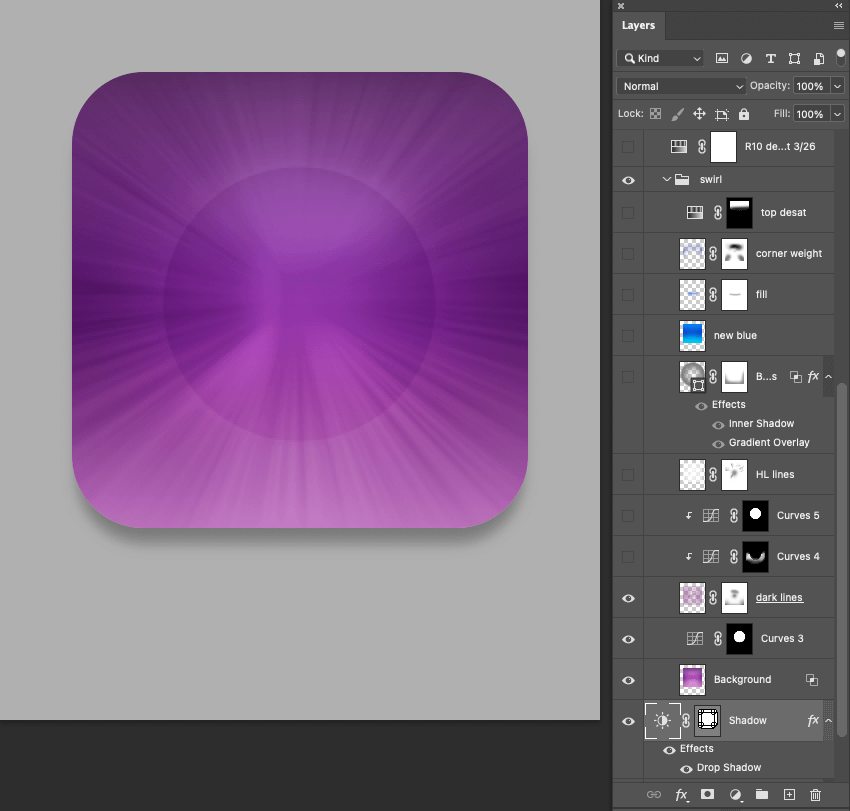Open the Normal blend mode dropdown
Viewport: 850px width, 811px height.
(681, 86)
